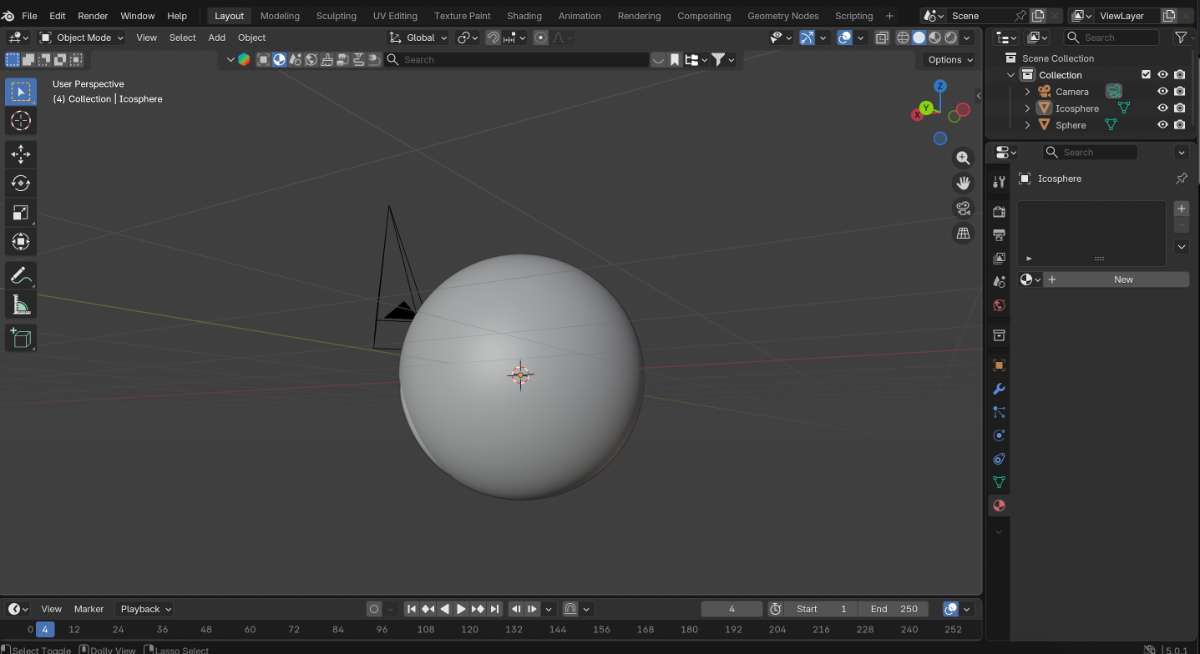The image size is (1200, 654).
Task: Expand the Sphere item in outliner
Action: point(1027,125)
